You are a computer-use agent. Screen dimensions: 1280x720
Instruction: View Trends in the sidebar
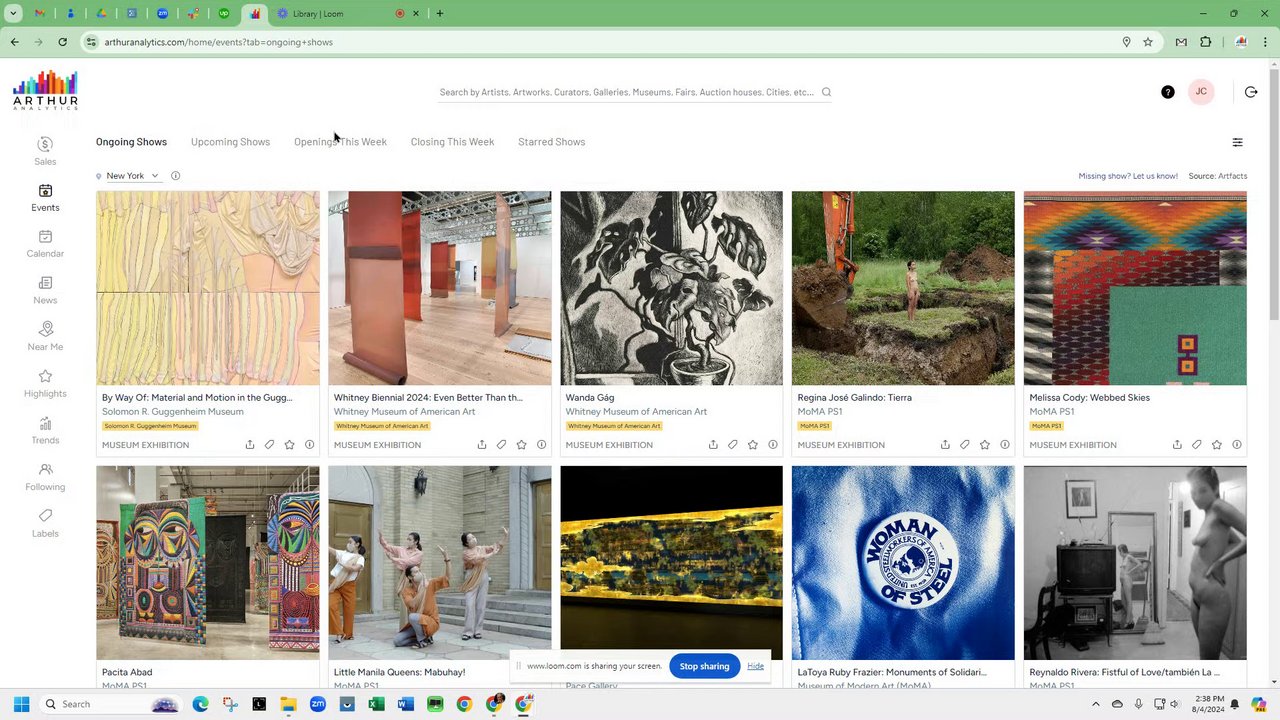pos(45,430)
